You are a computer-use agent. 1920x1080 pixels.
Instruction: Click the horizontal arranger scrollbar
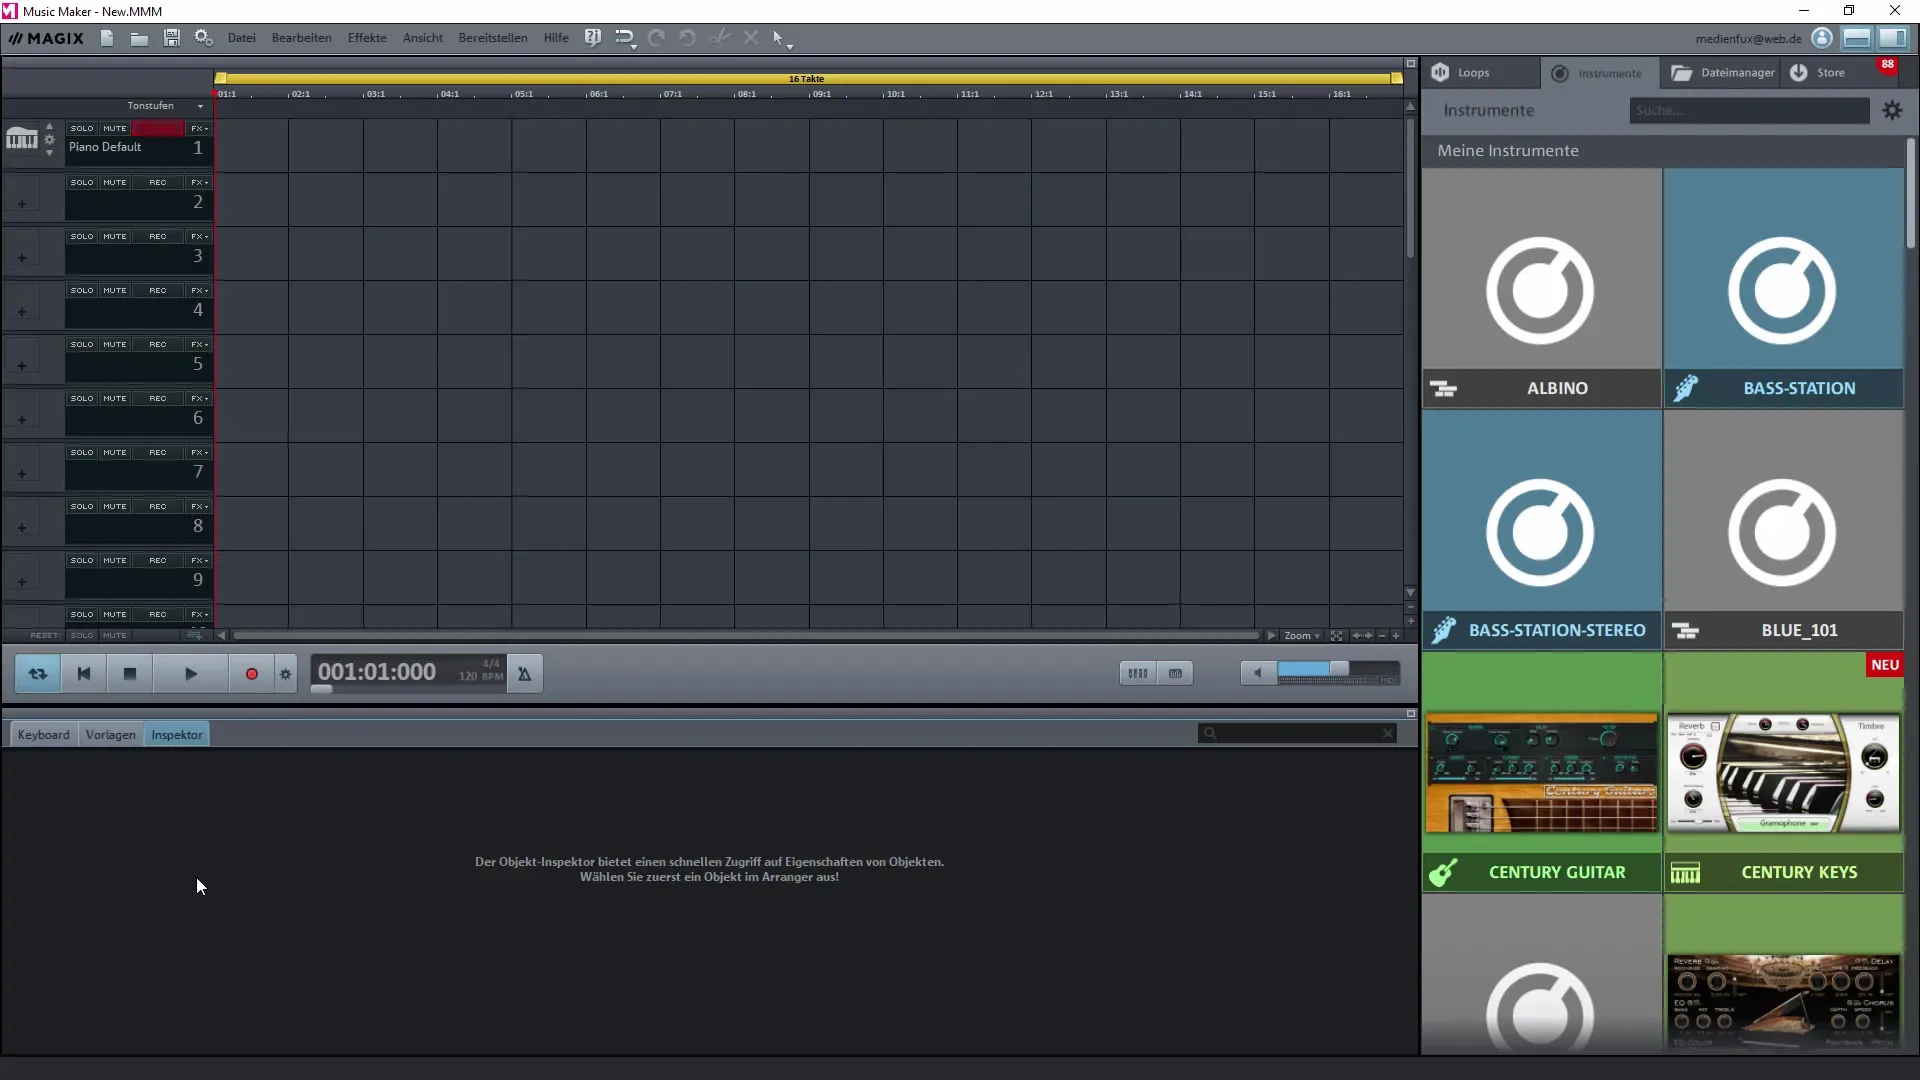coord(745,636)
